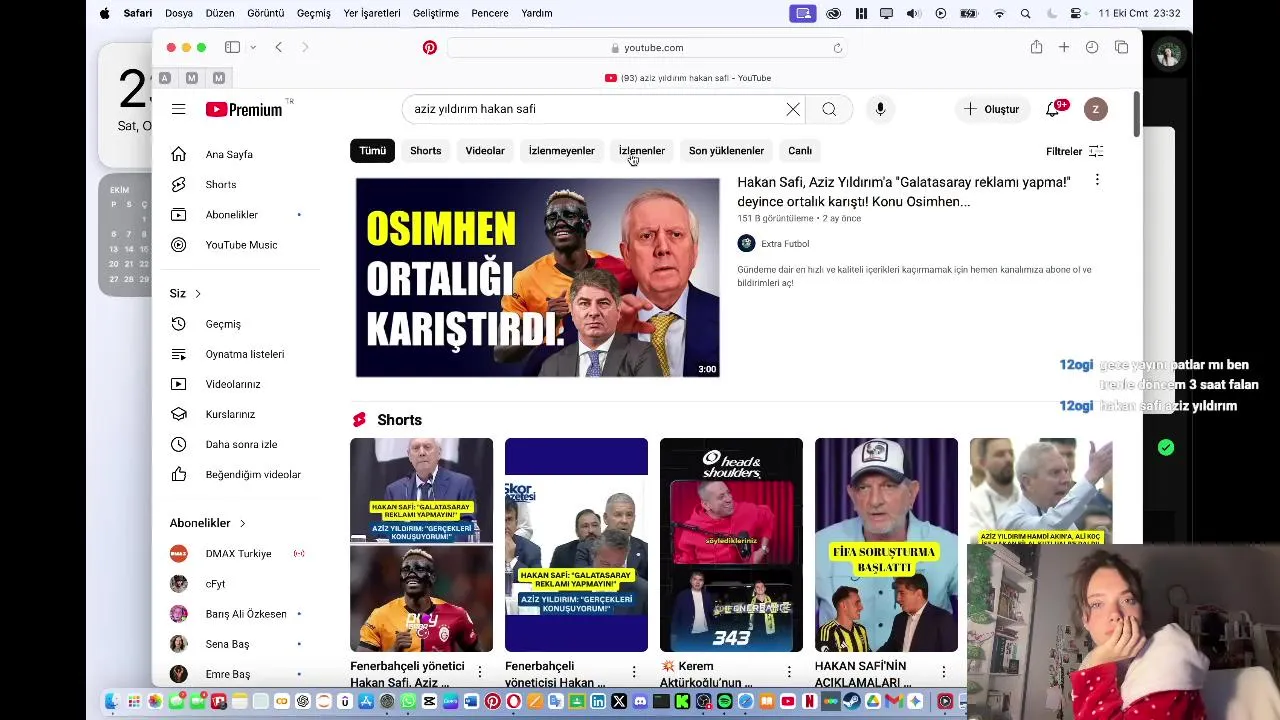This screenshot has height=720, width=1280.
Task: Open Wi-Fi status in the menu bar
Action: click(x=999, y=13)
